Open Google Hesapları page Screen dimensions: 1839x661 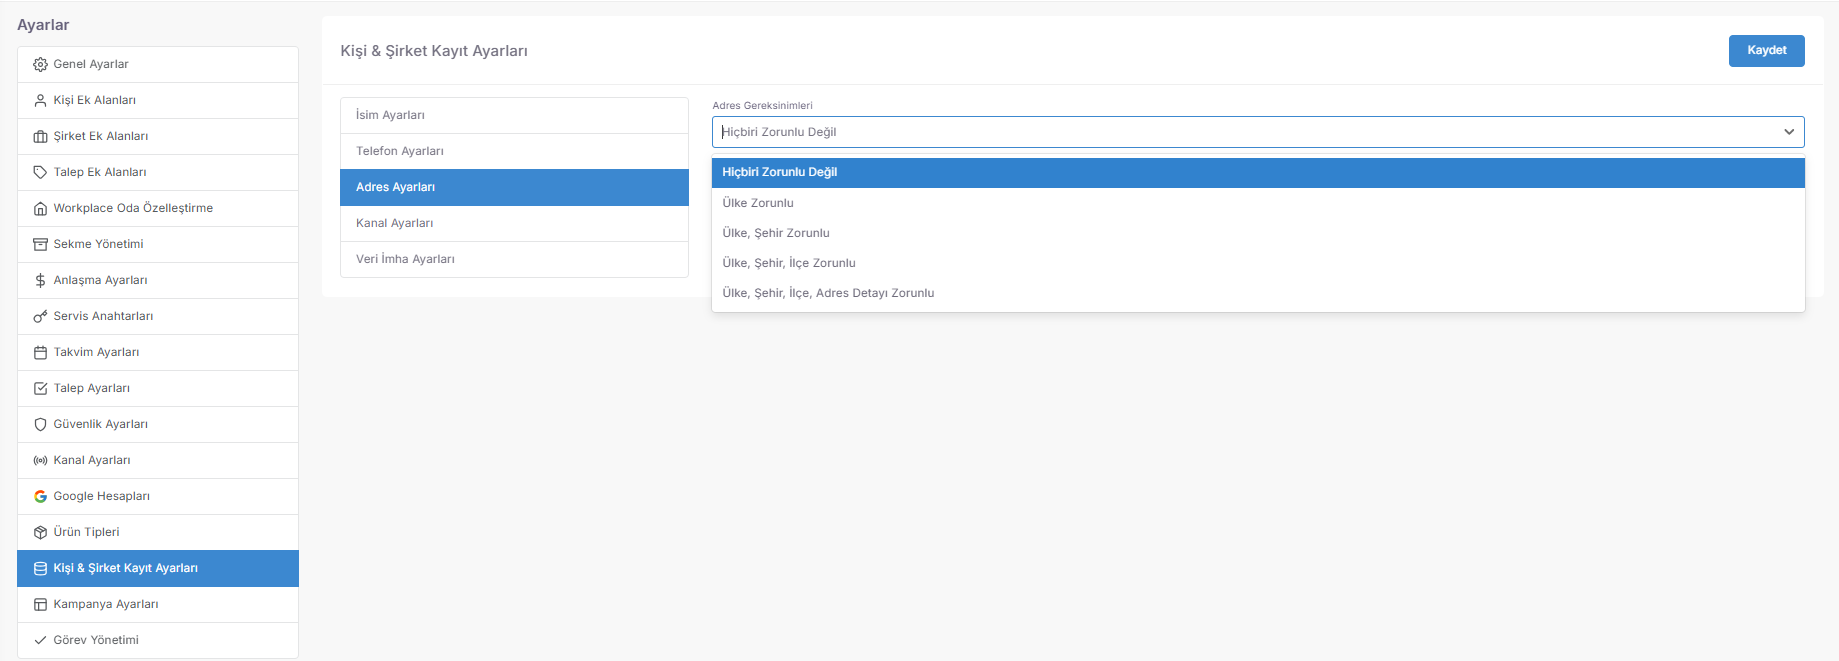158,496
